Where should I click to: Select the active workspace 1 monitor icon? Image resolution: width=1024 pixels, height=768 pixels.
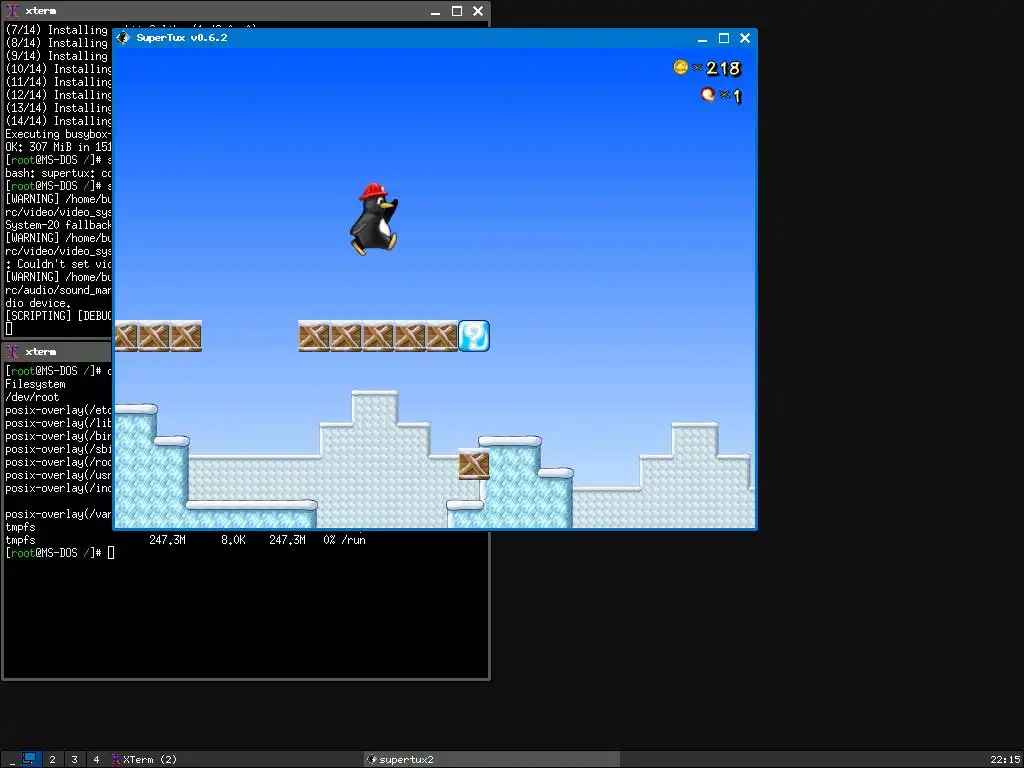point(29,759)
